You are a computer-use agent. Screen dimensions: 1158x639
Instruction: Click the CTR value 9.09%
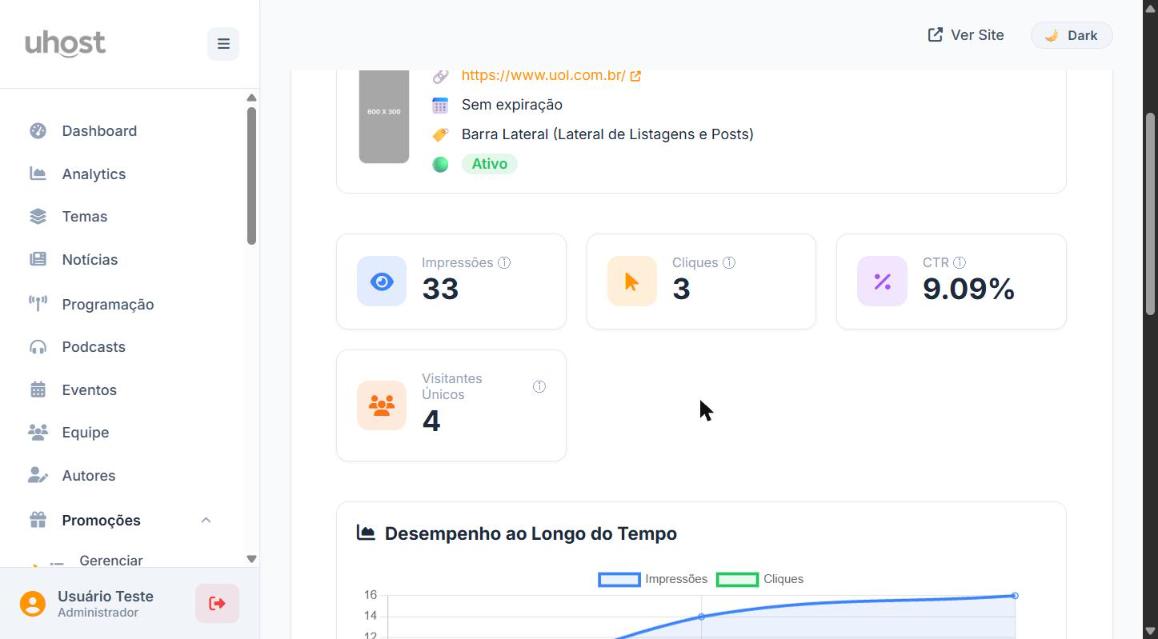[968, 289]
